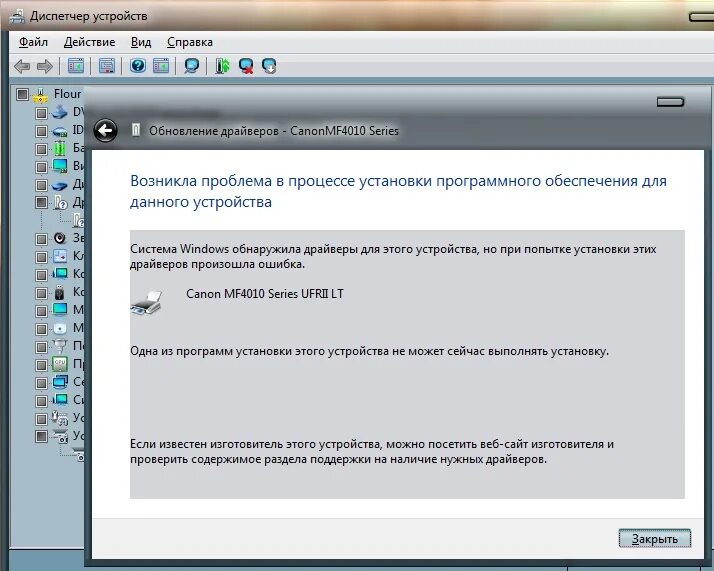
Task: Expand the Ди disk drives node
Action: 41,185
